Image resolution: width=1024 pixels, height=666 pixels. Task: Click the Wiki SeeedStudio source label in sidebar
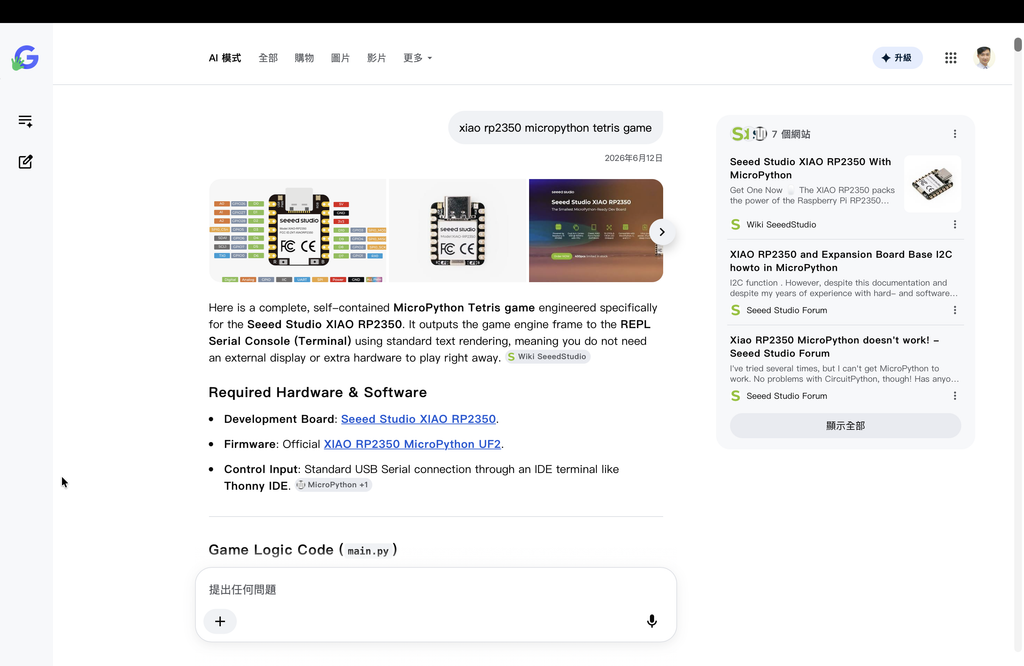tap(781, 225)
